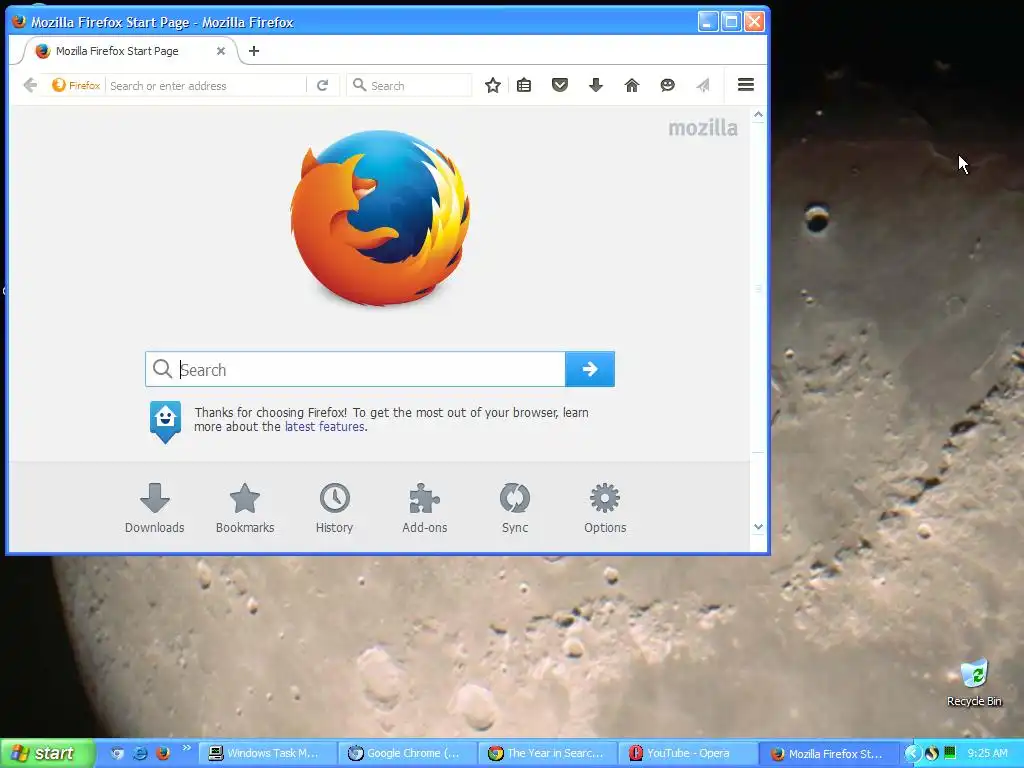The image size is (1024, 768).
Task: Expand quick launch overflow chevron
Action: 187,748
